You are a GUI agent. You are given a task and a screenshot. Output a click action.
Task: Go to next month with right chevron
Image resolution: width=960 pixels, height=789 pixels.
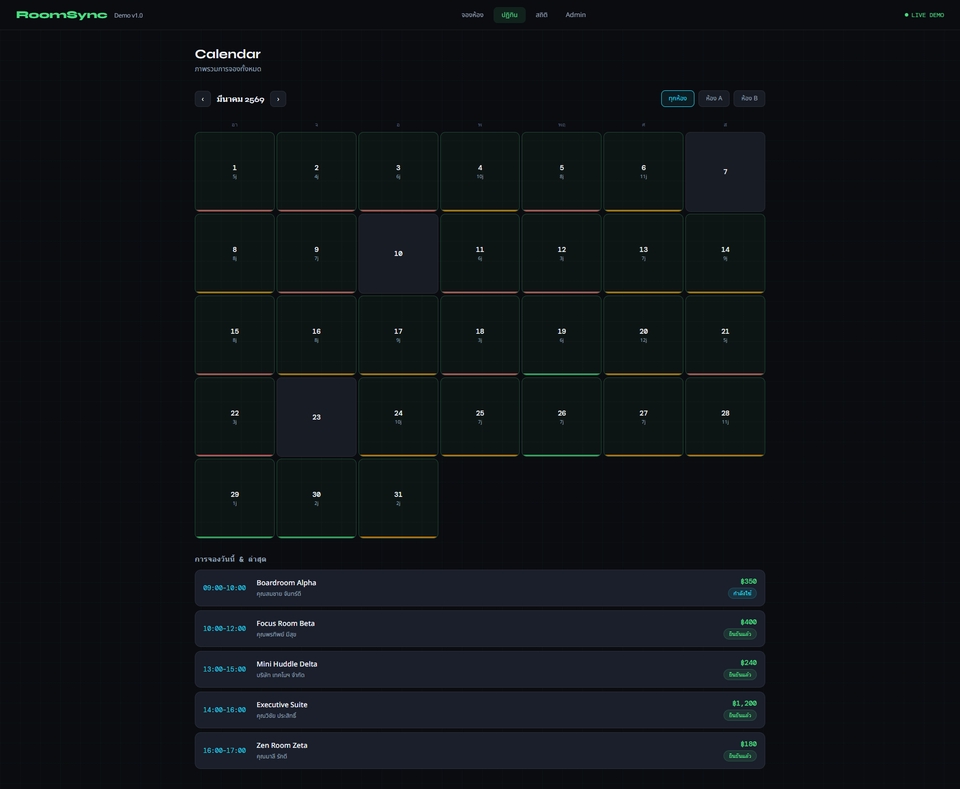click(x=278, y=99)
